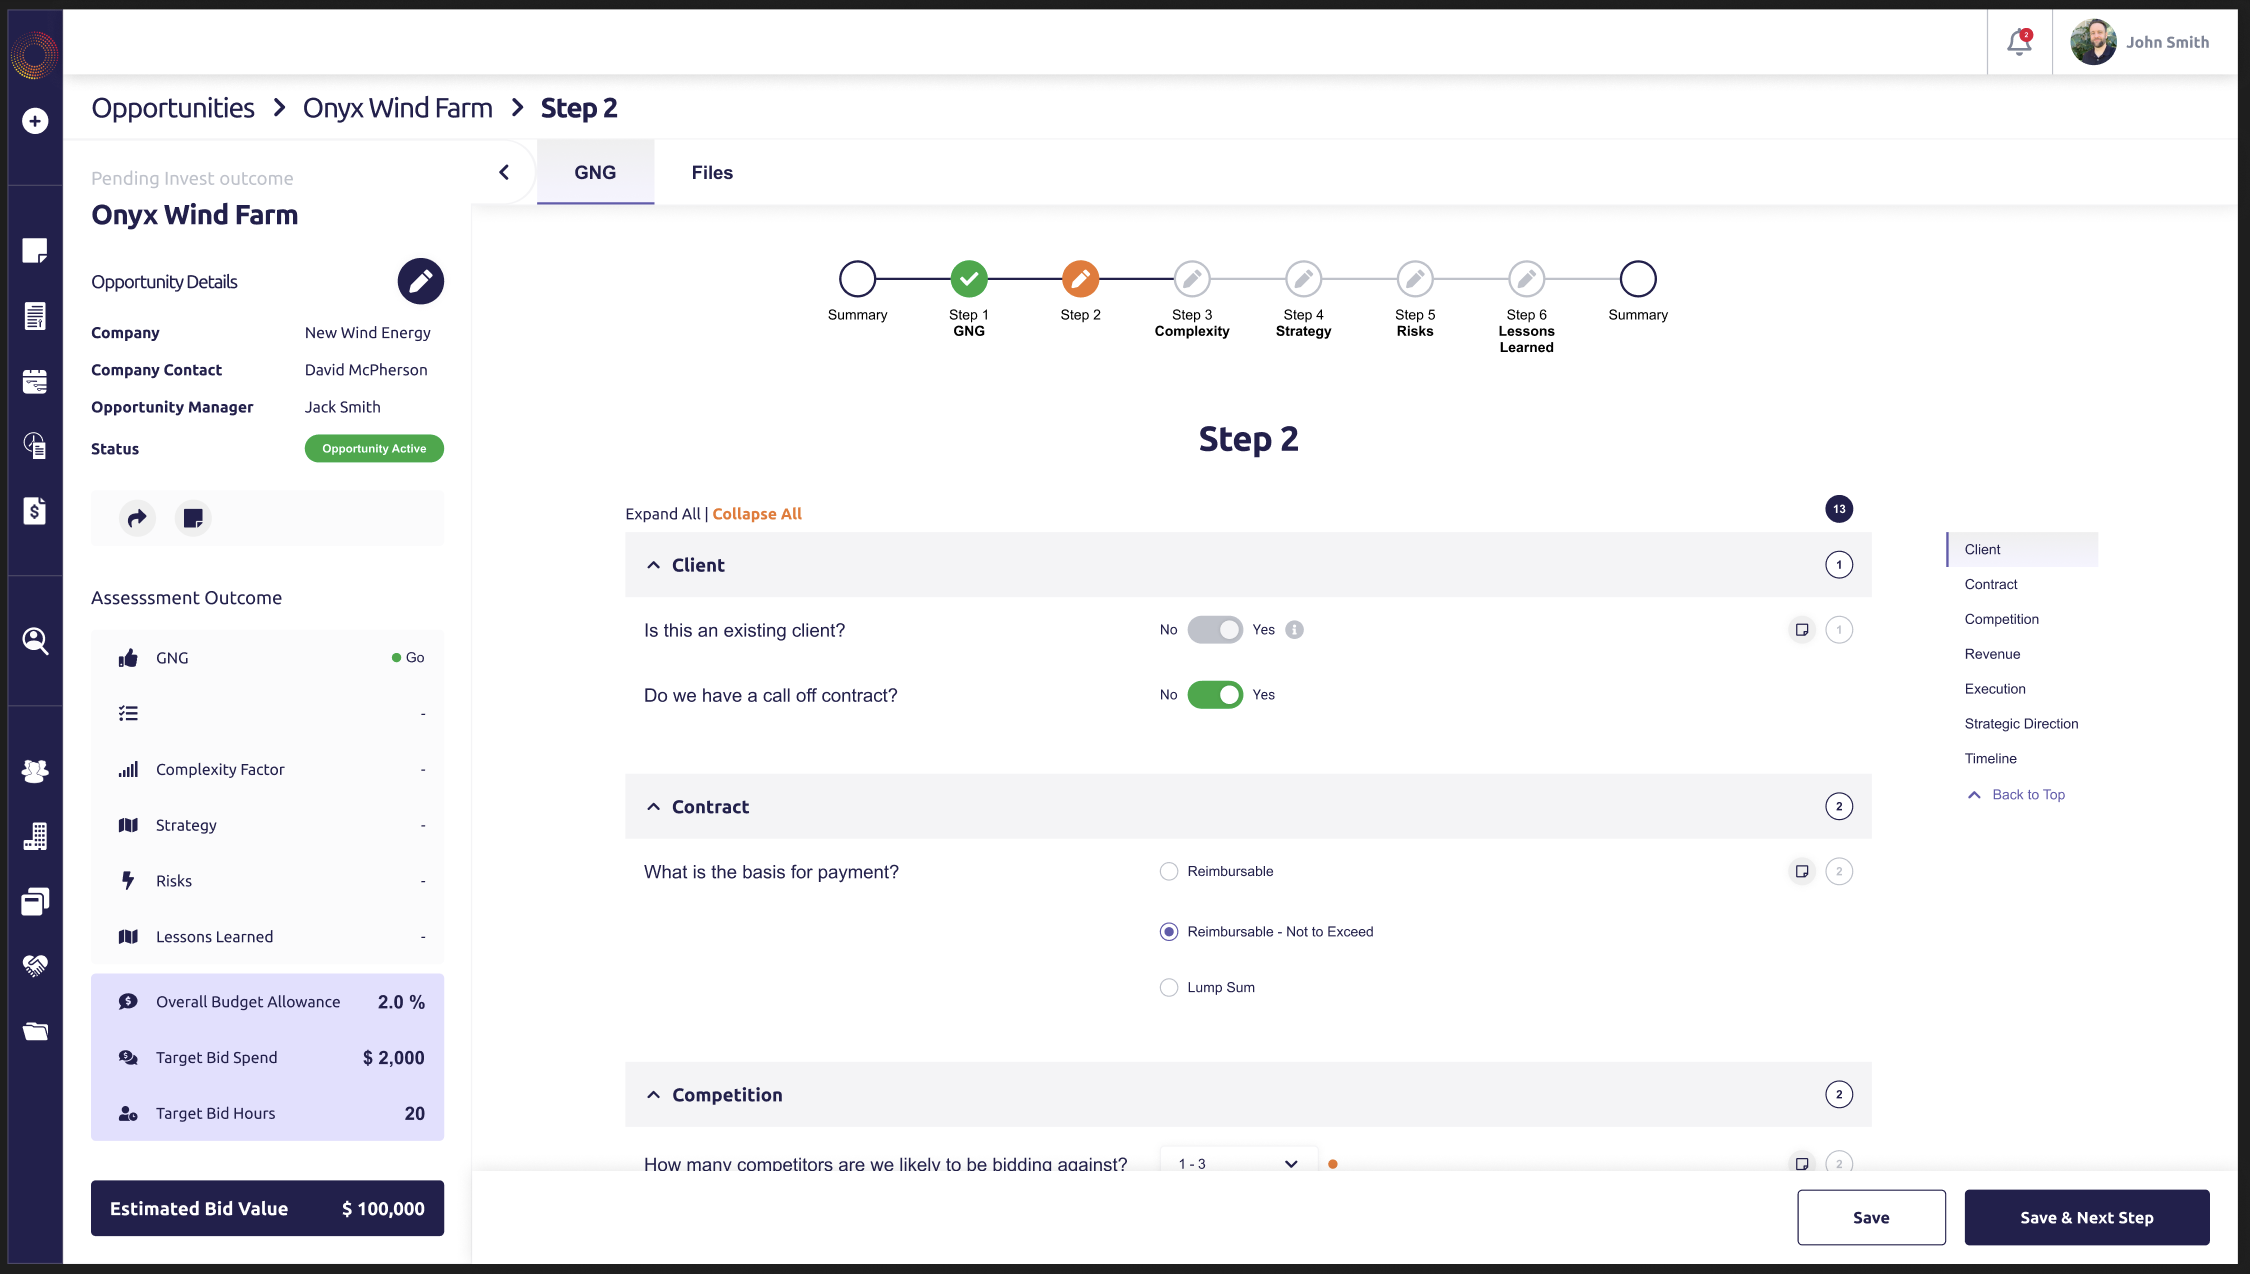Collapse the Contract section
This screenshot has width=2250, height=1274.
[653, 807]
